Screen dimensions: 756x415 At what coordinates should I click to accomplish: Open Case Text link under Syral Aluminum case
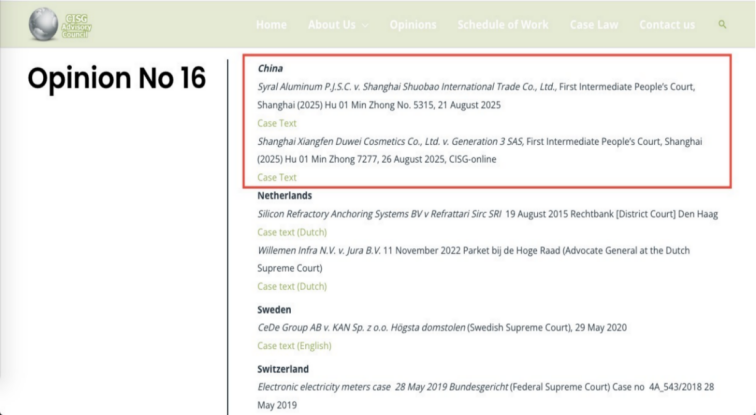pyautogui.click(x=277, y=123)
